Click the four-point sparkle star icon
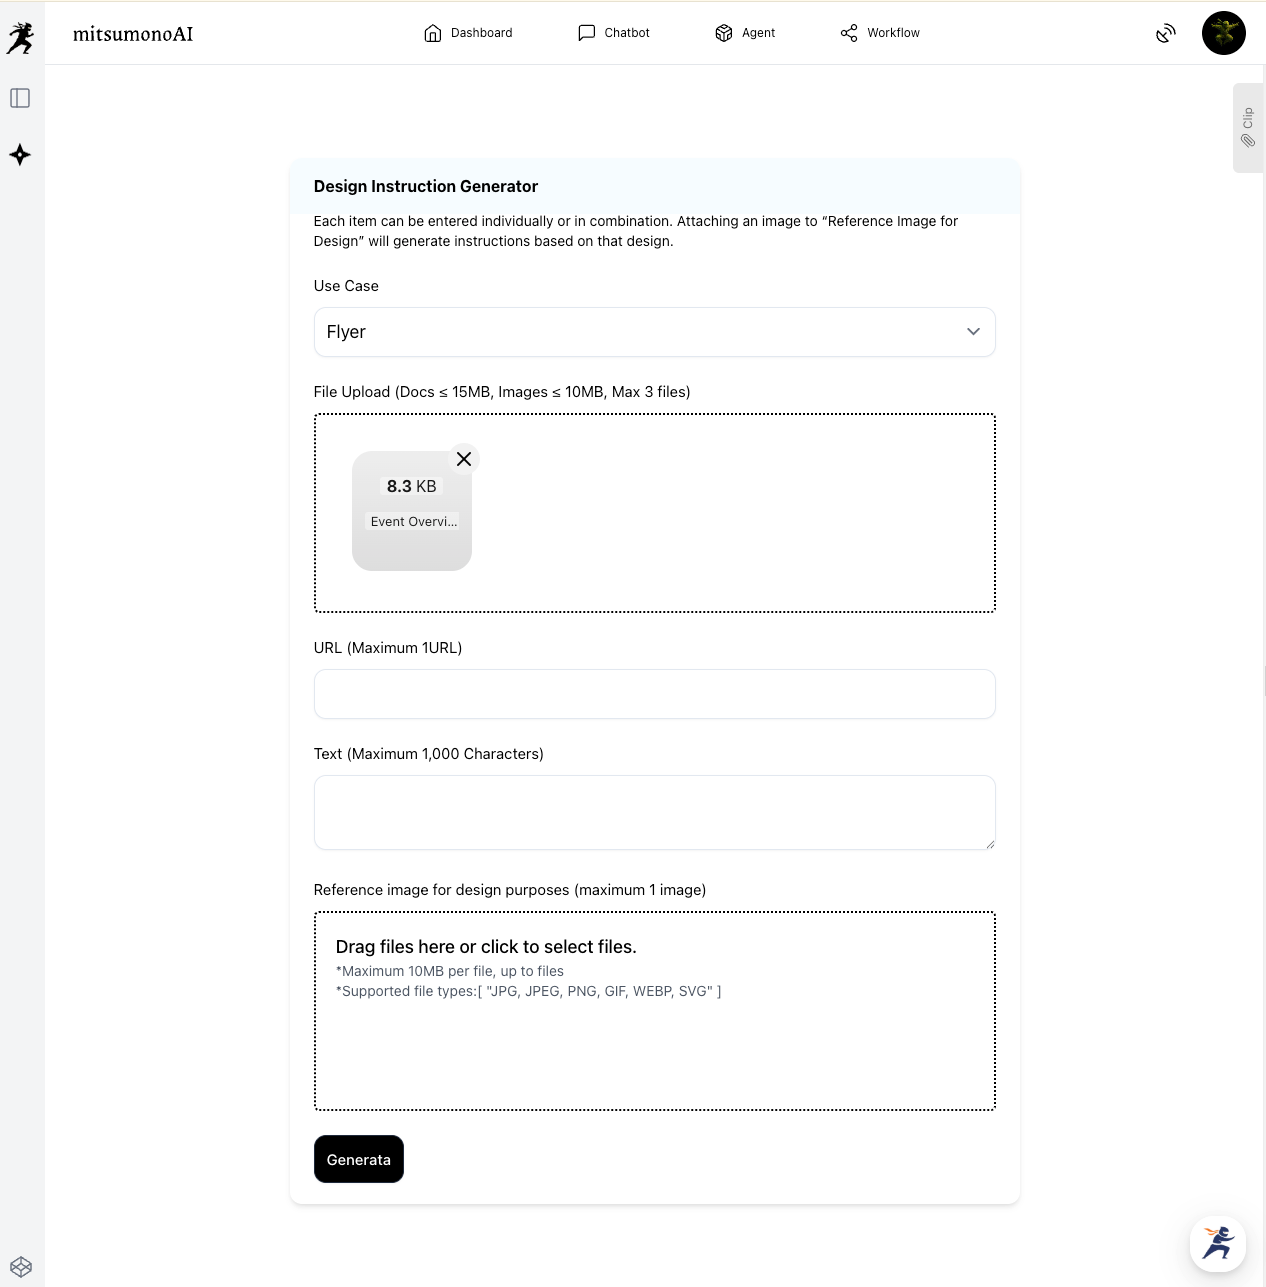Image resolution: width=1266 pixels, height=1287 pixels. click(x=20, y=155)
